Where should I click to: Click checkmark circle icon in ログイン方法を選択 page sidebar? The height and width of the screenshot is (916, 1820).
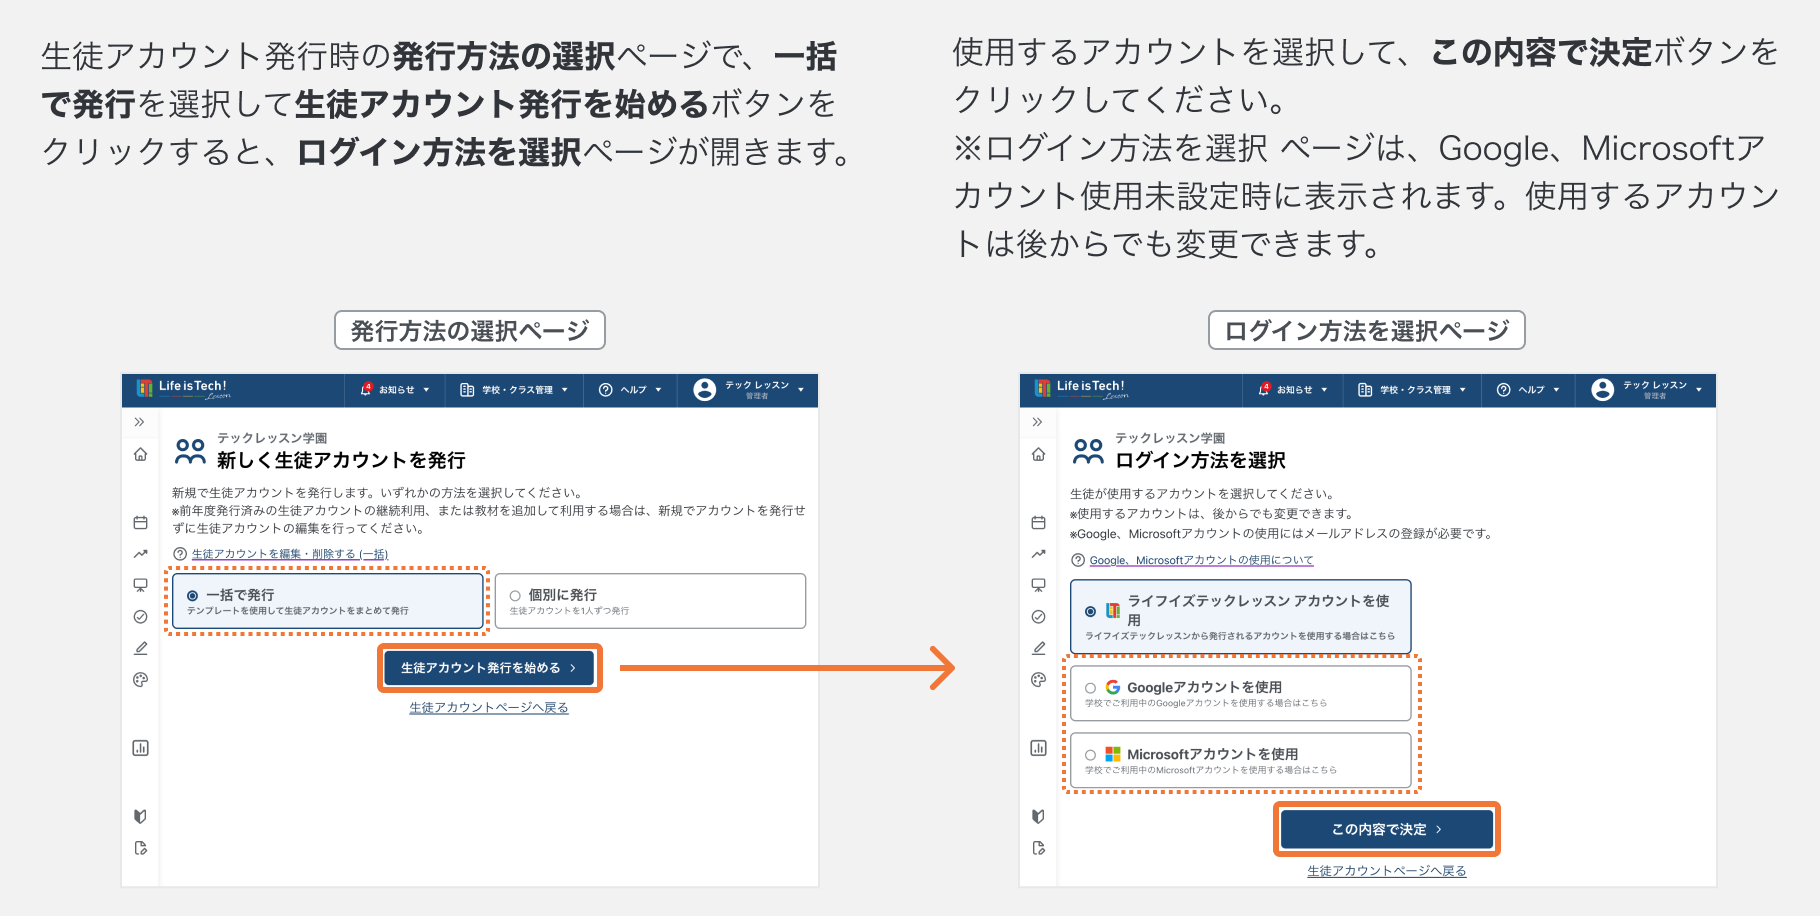[1038, 617]
